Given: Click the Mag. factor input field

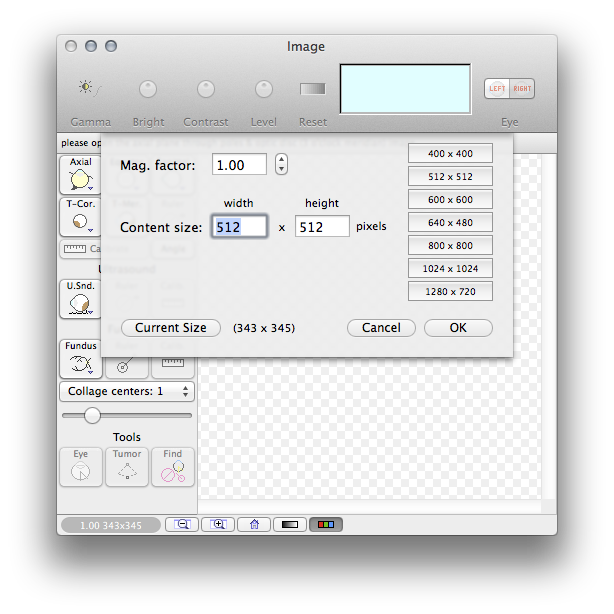Looking at the screenshot, I should click(239, 164).
